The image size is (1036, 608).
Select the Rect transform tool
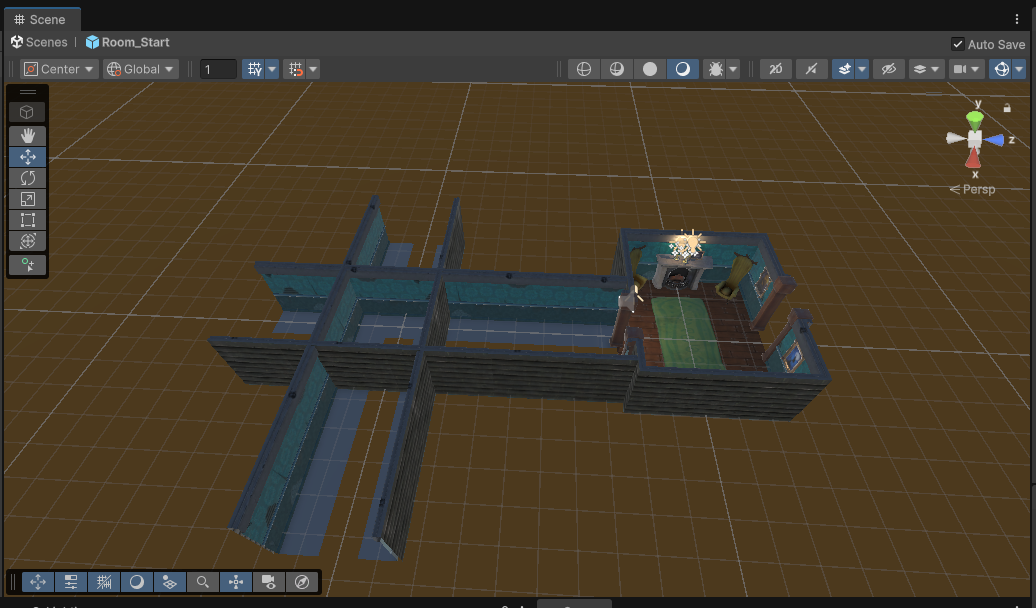coord(27,220)
